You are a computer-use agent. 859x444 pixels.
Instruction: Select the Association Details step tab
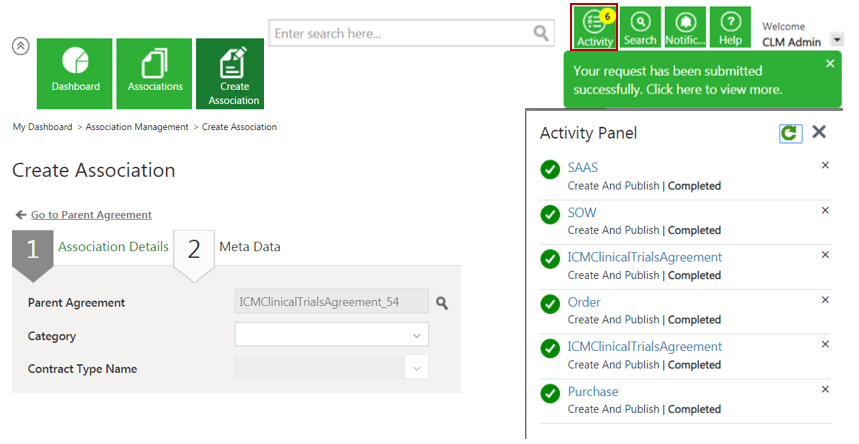click(x=113, y=247)
